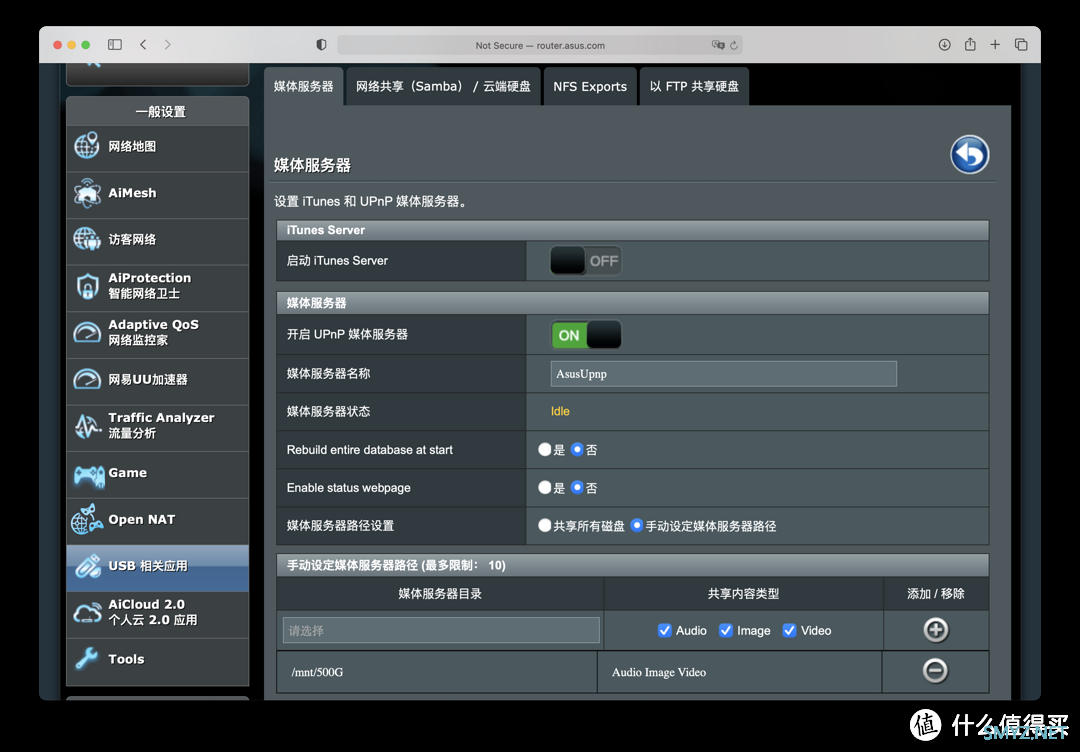Uncheck the Image checkbox
This screenshot has width=1080, height=752.
pyautogui.click(x=725, y=631)
